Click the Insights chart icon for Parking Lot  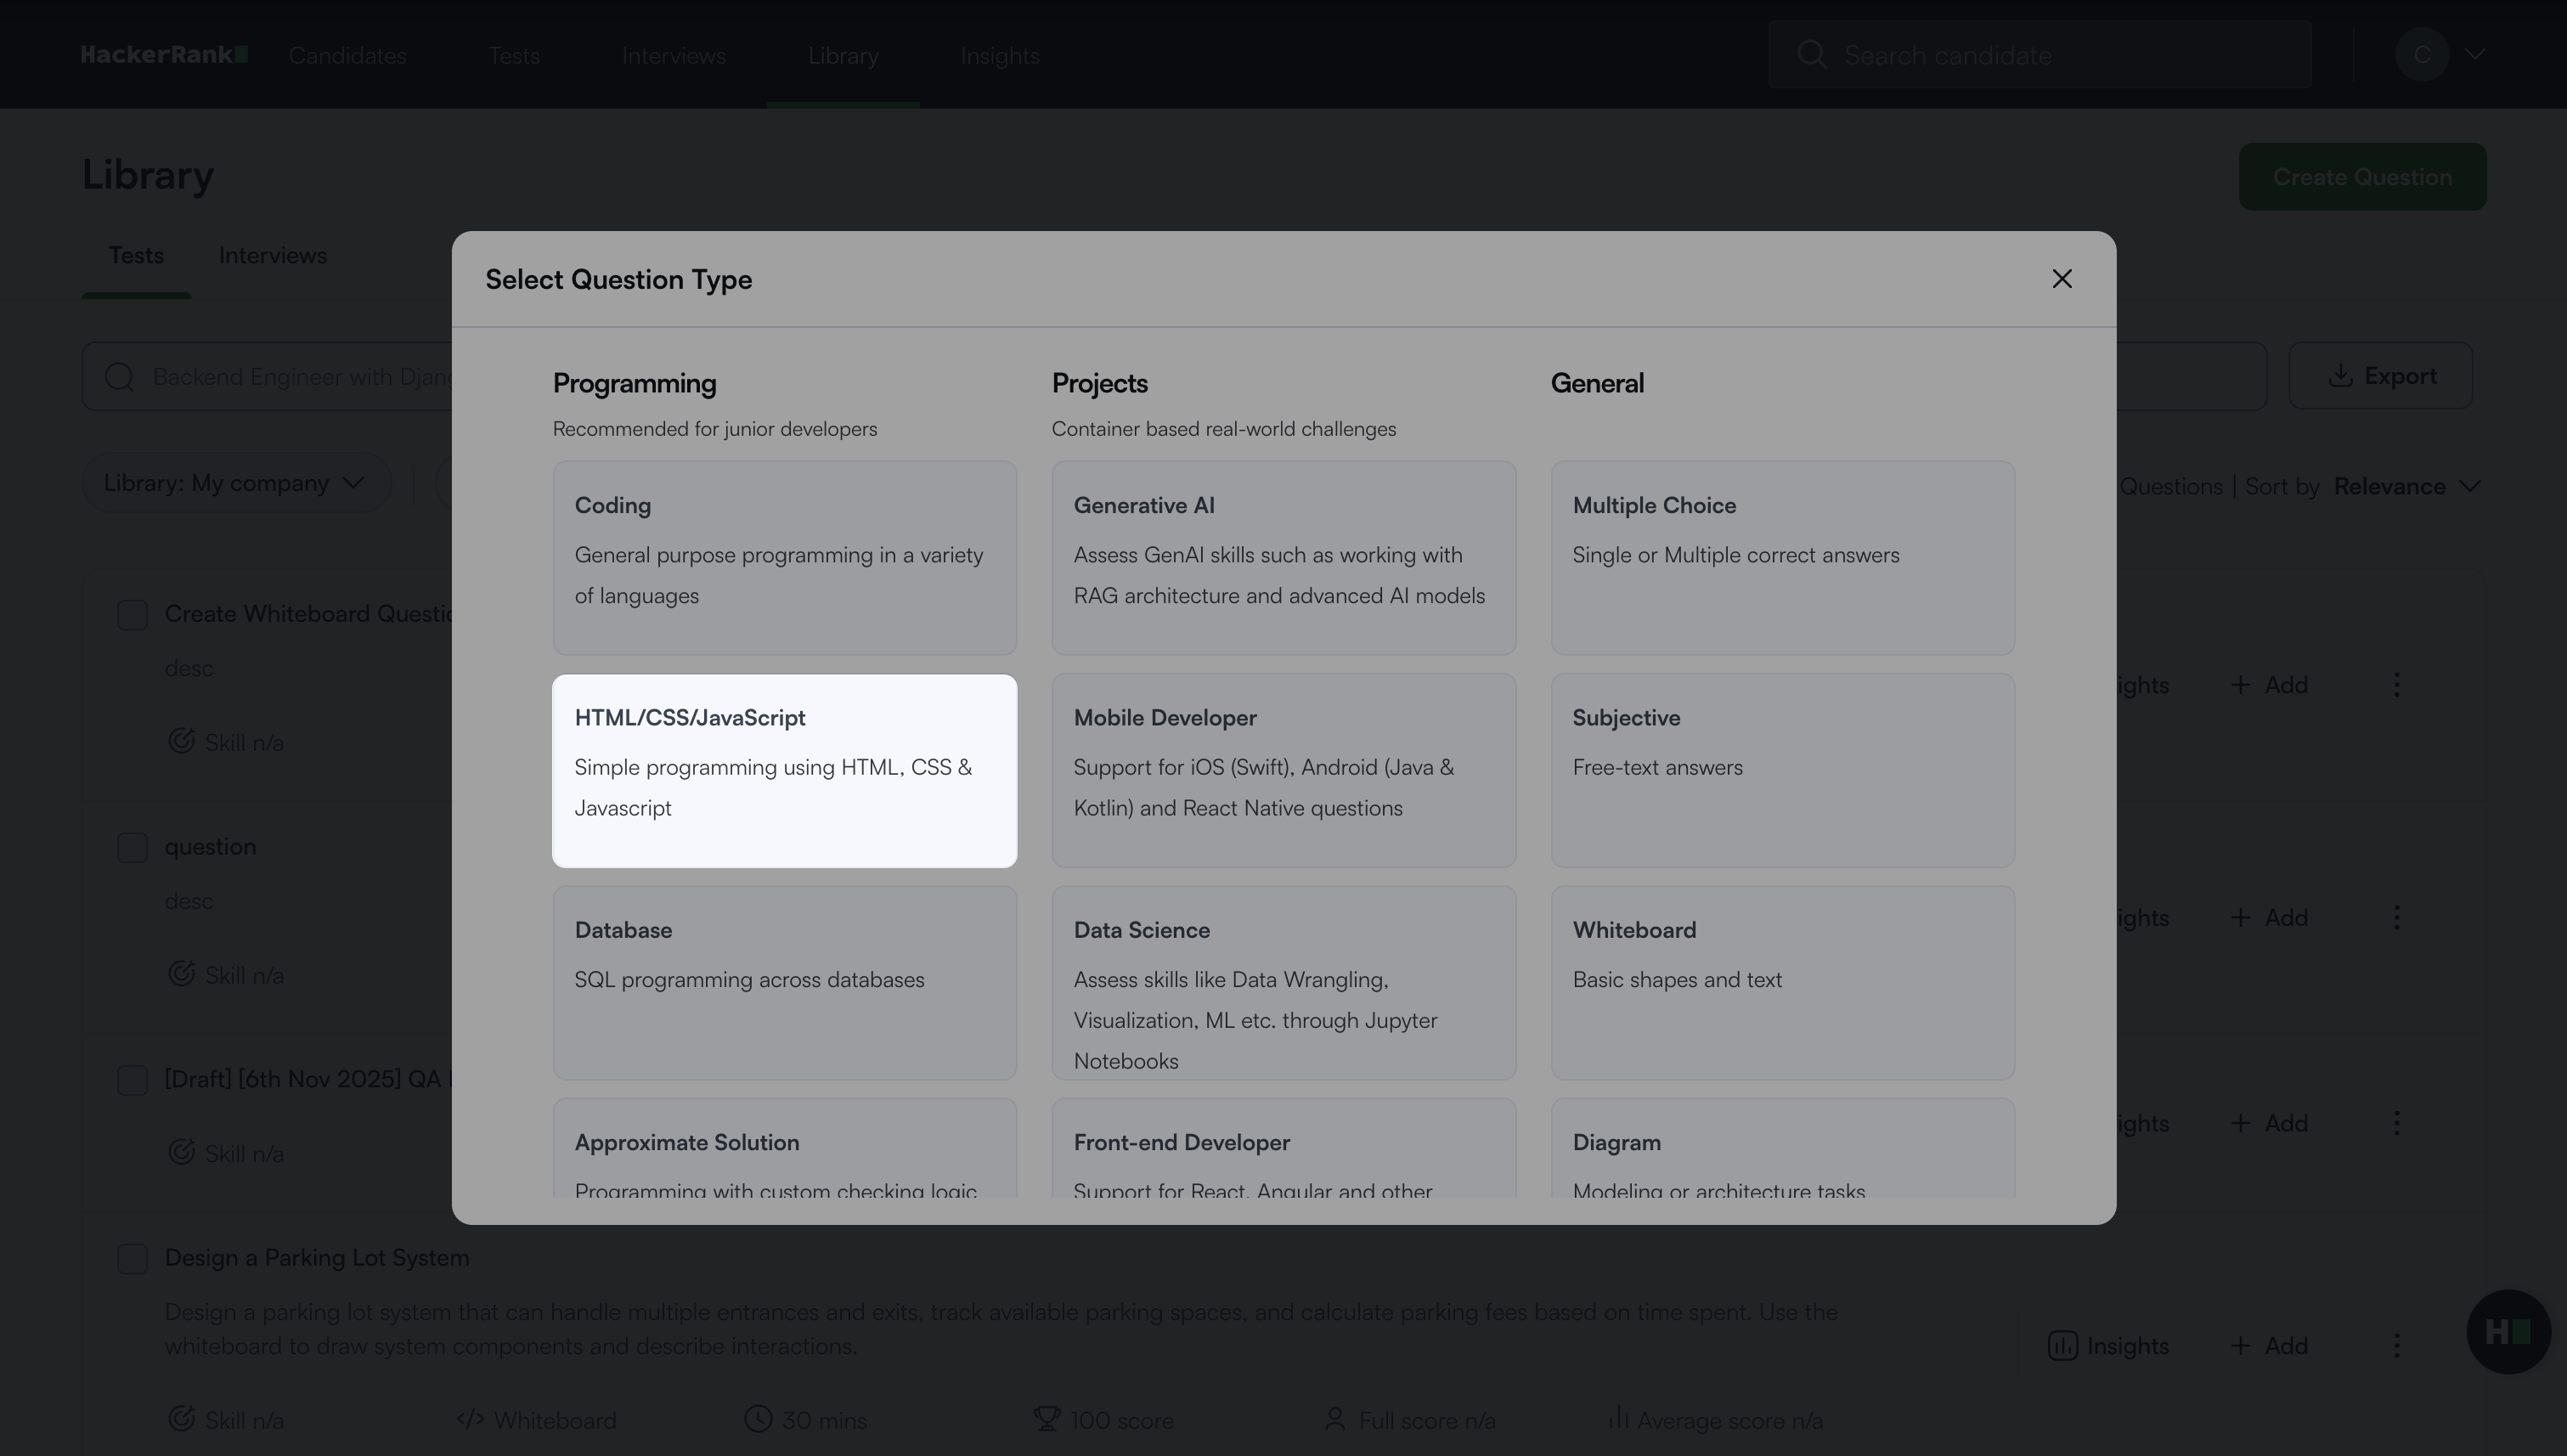point(2062,1346)
